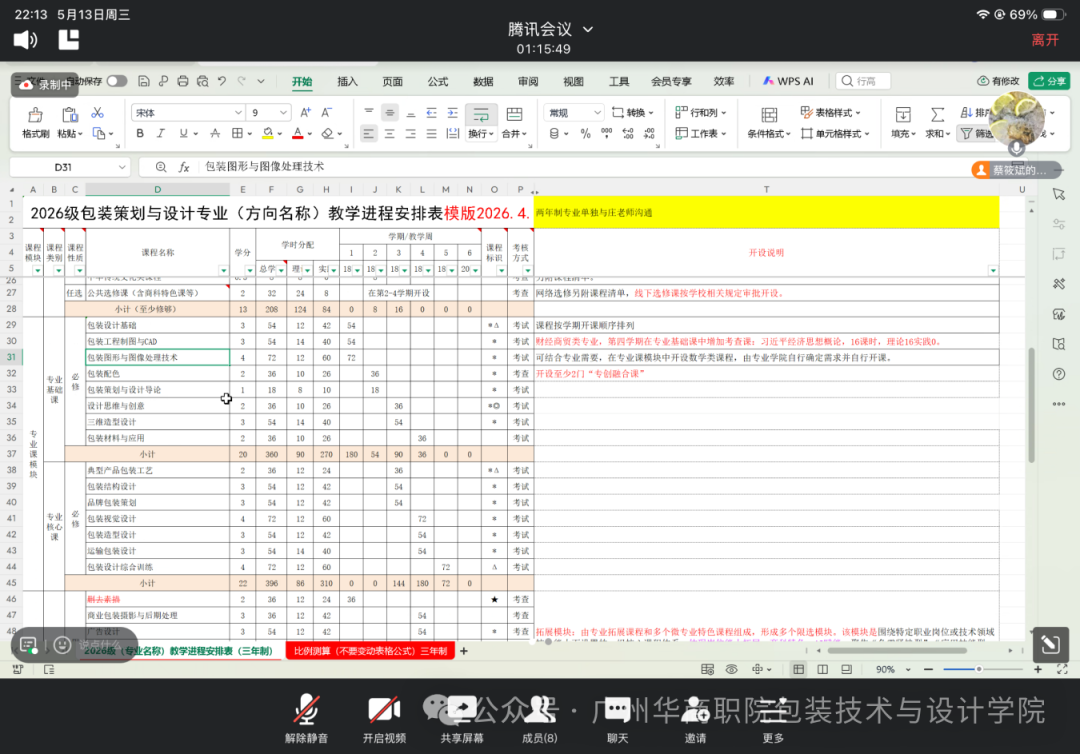Click the Print Preview icon
This screenshot has width=1080, height=754.
202,81
